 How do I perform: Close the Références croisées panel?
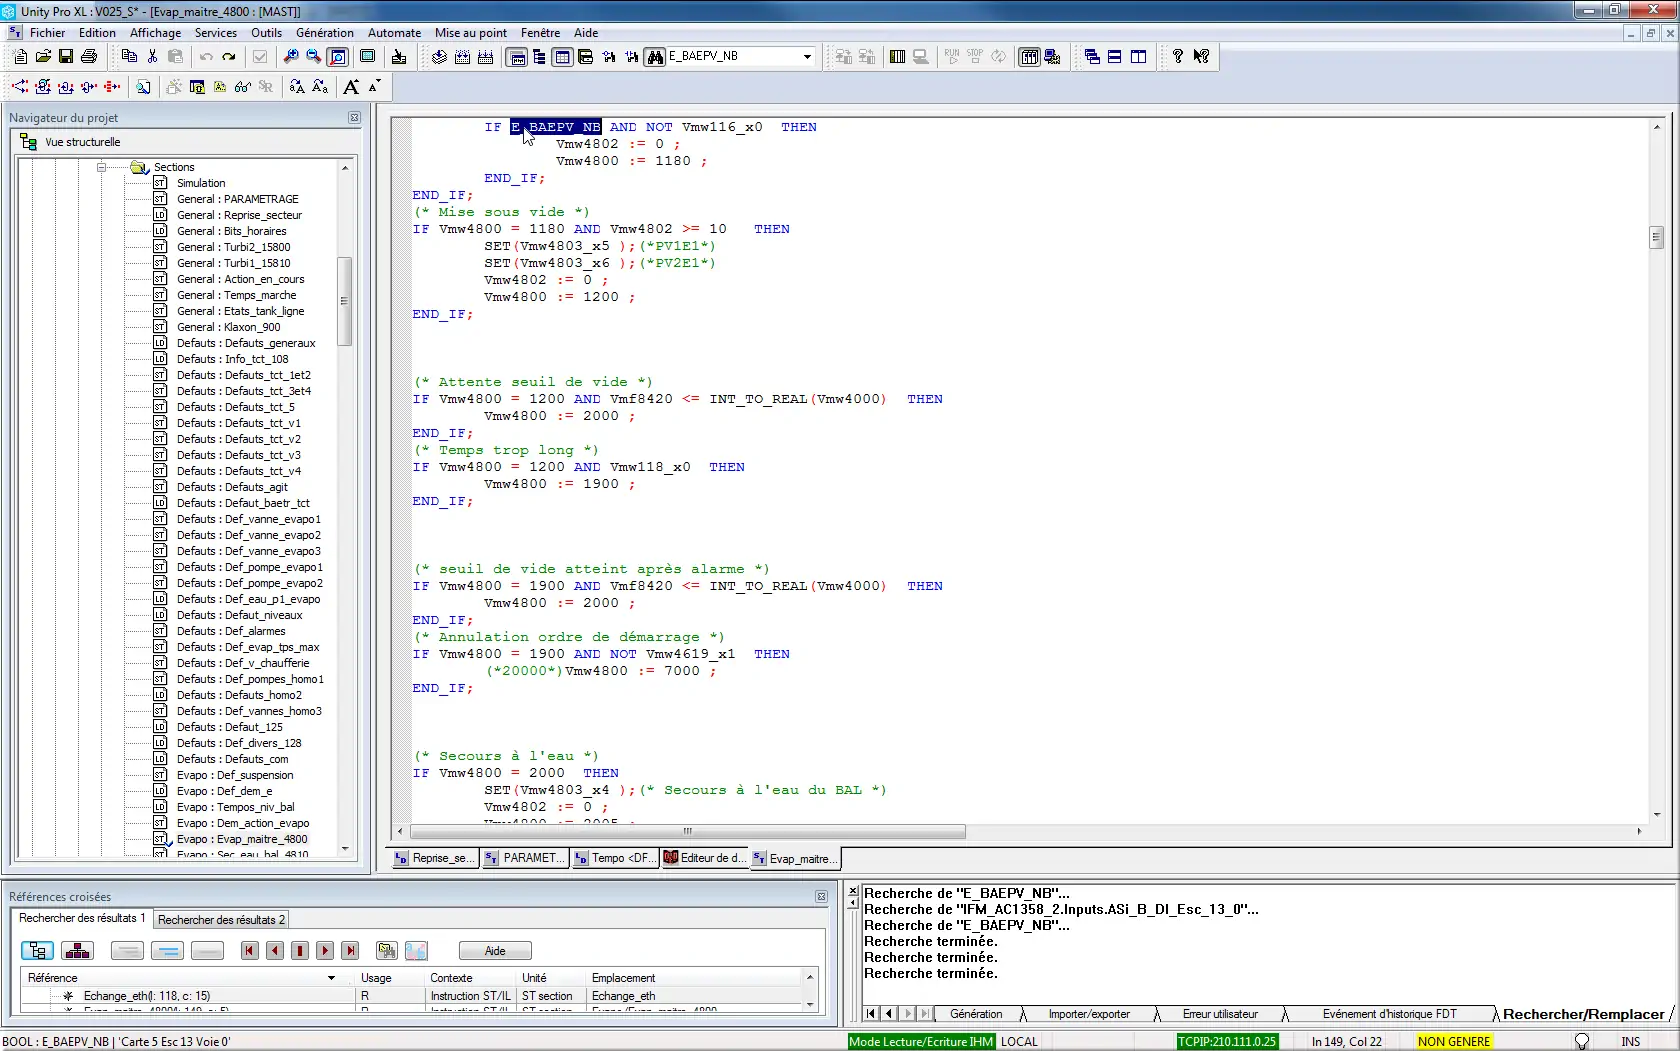[821, 897]
